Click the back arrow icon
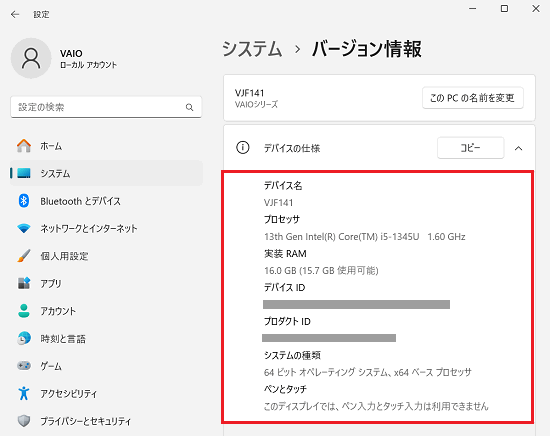550x436 pixels. (x=15, y=14)
